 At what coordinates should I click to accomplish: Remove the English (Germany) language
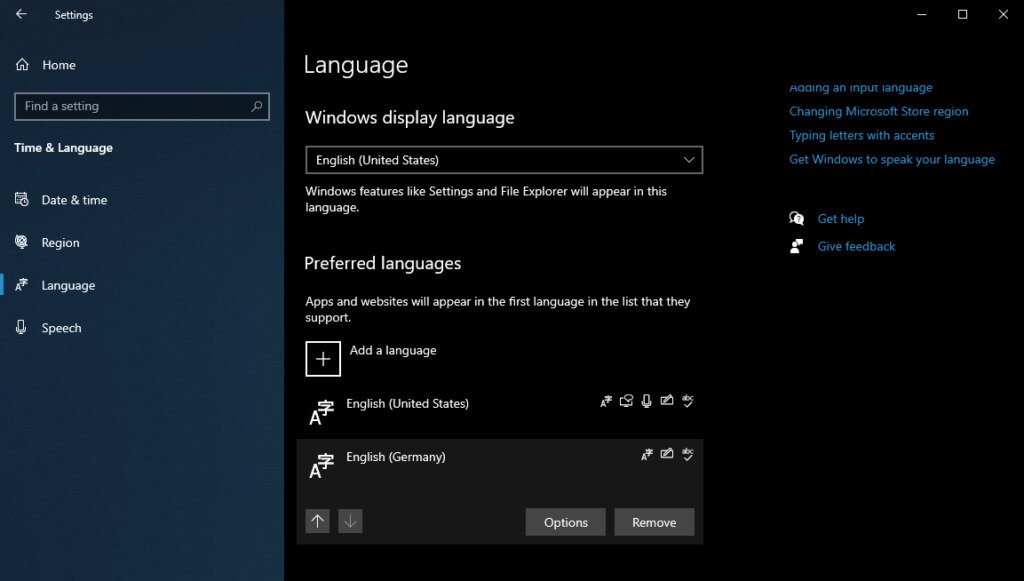(654, 521)
